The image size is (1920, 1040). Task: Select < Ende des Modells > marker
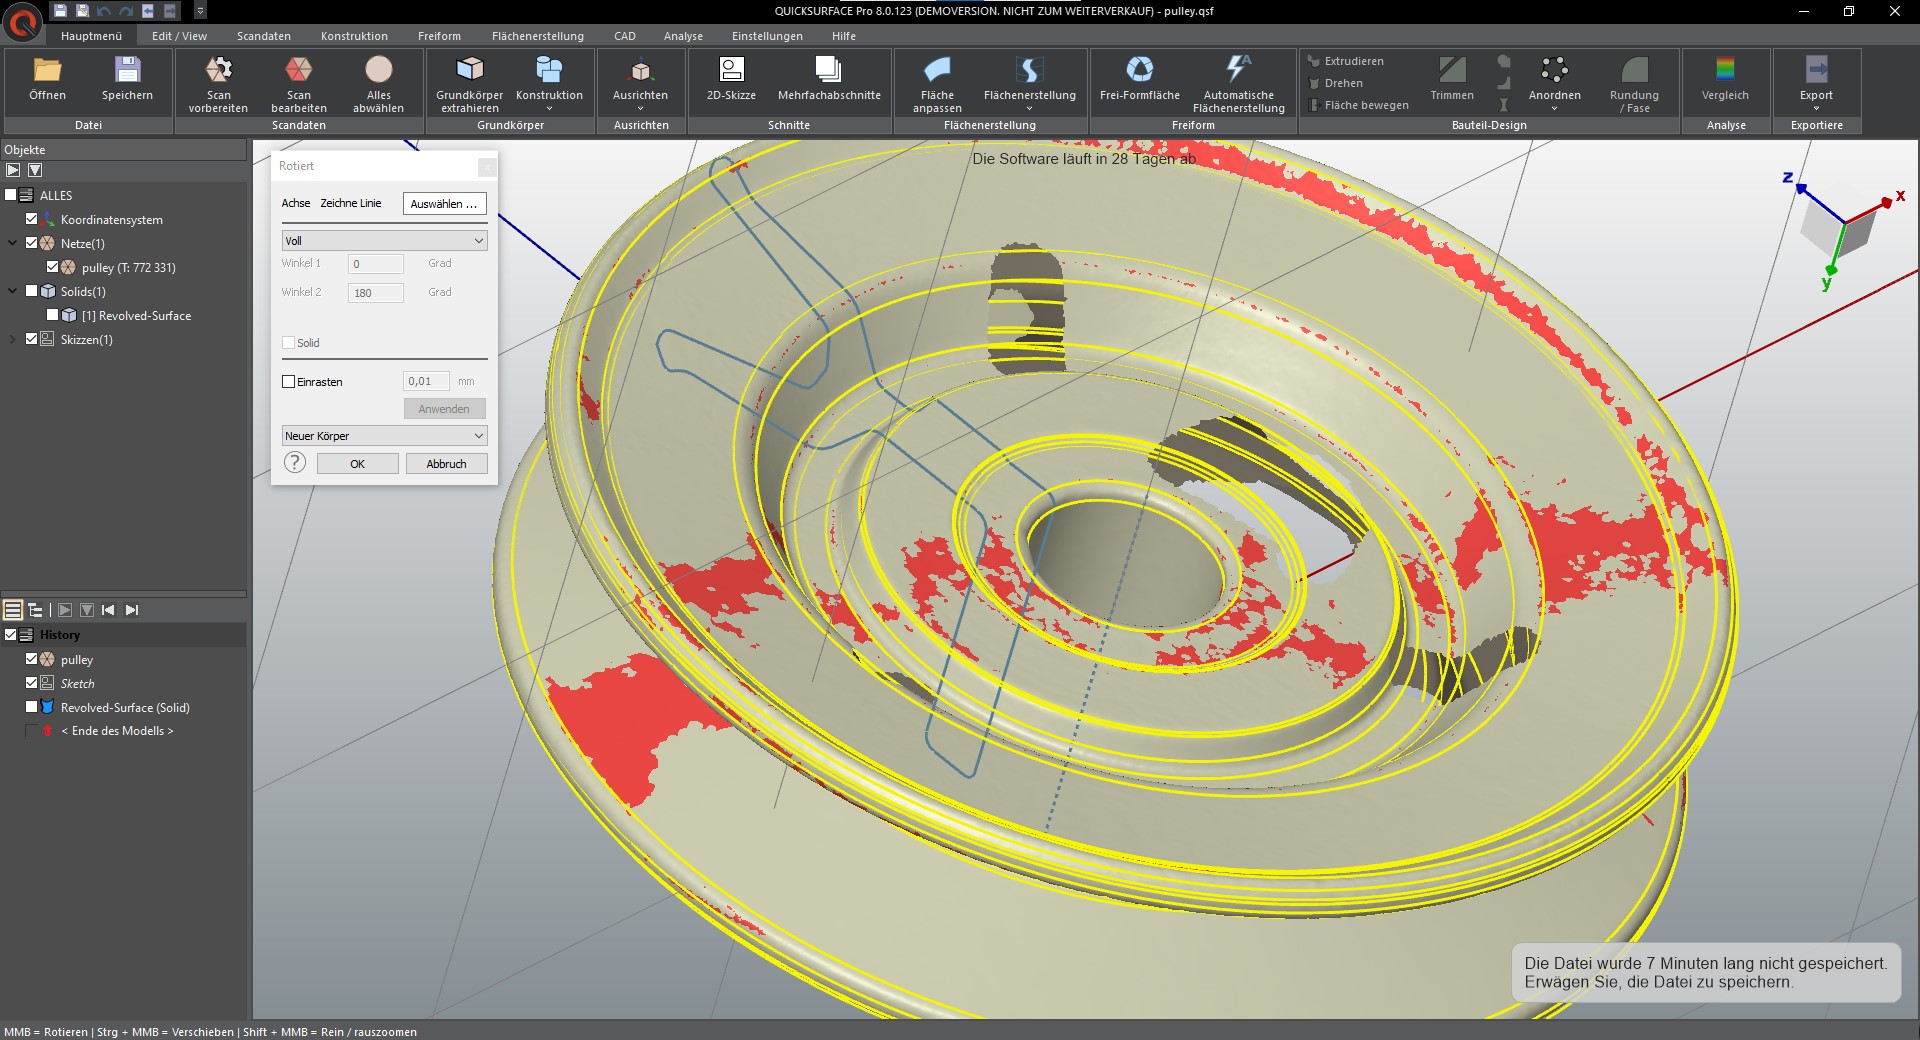[x=117, y=731]
